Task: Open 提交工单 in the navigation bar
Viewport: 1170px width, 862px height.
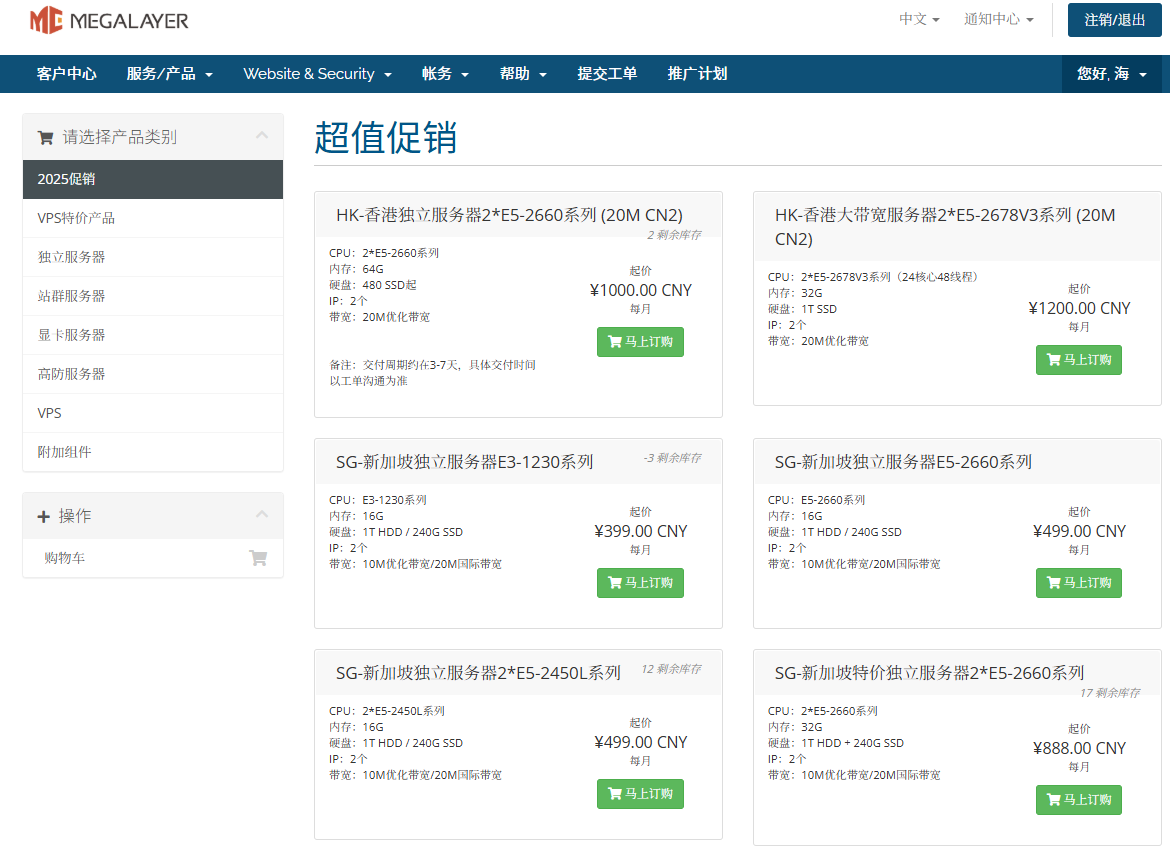Action: coord(607,74)
